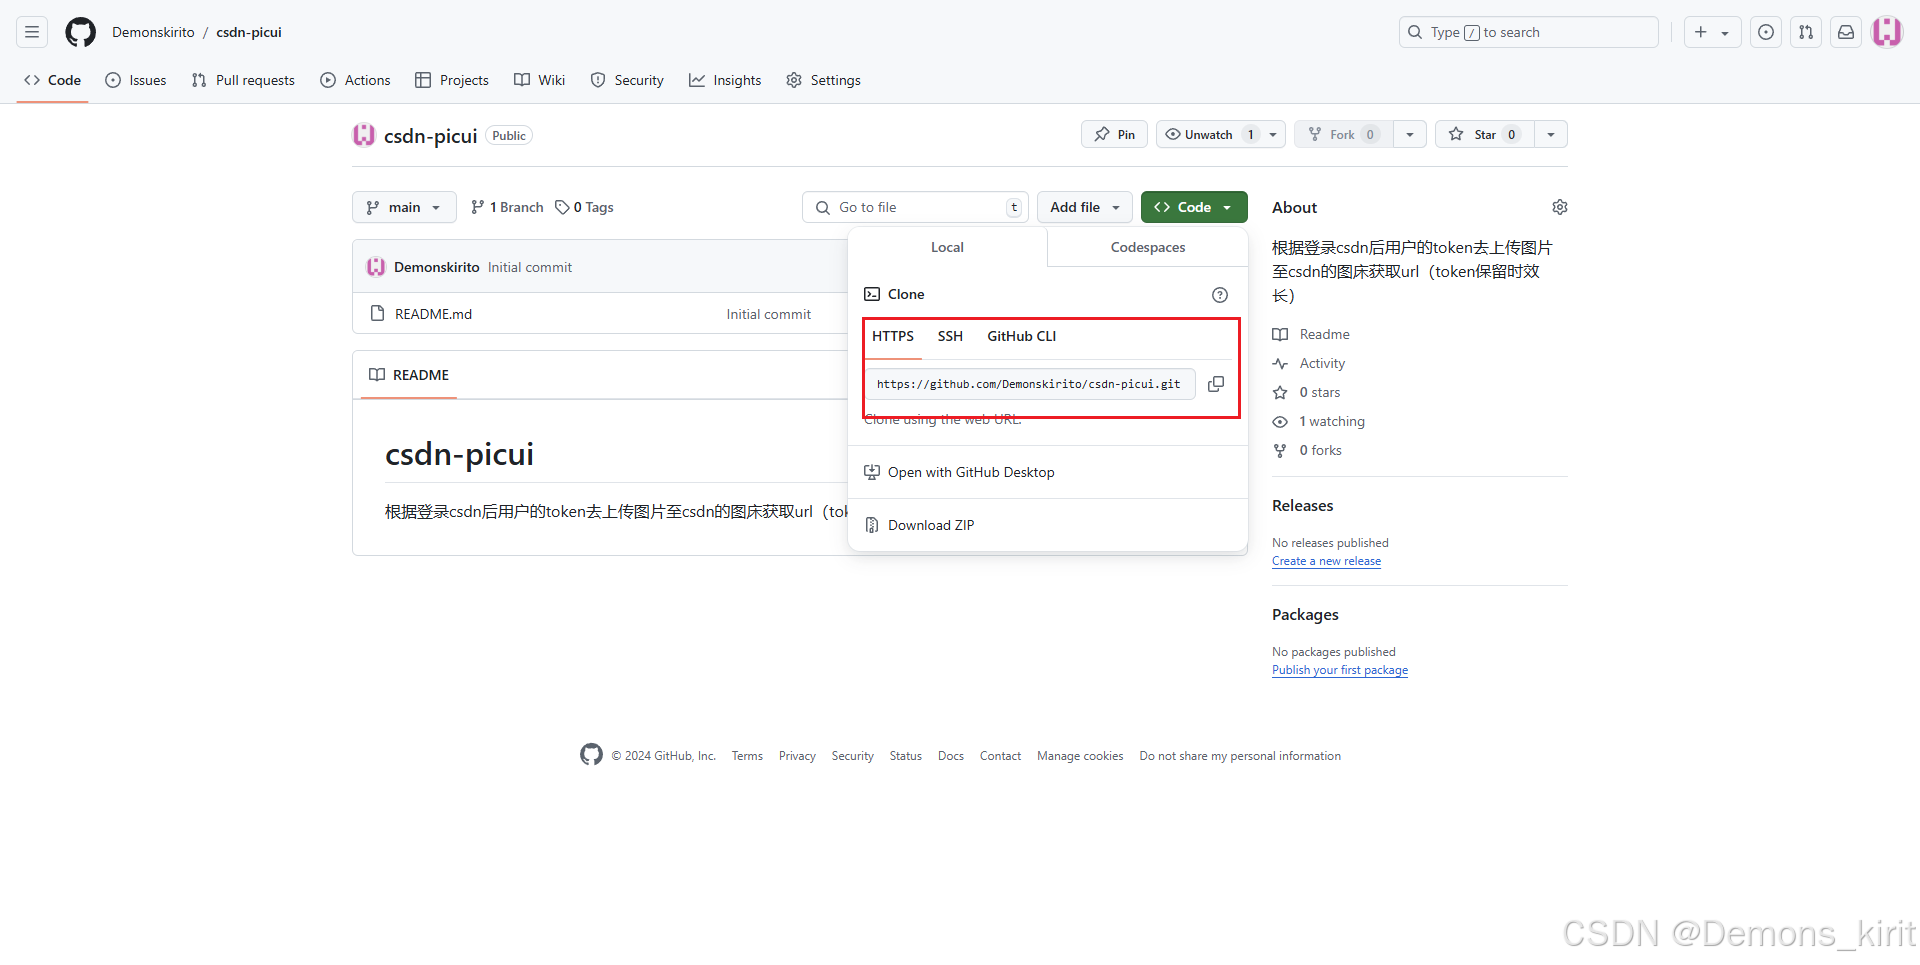The width and height of the screenshot is (1920, 965).
Task: Click the footer GitHub logo icon
Action: click(x=591, y=755)
